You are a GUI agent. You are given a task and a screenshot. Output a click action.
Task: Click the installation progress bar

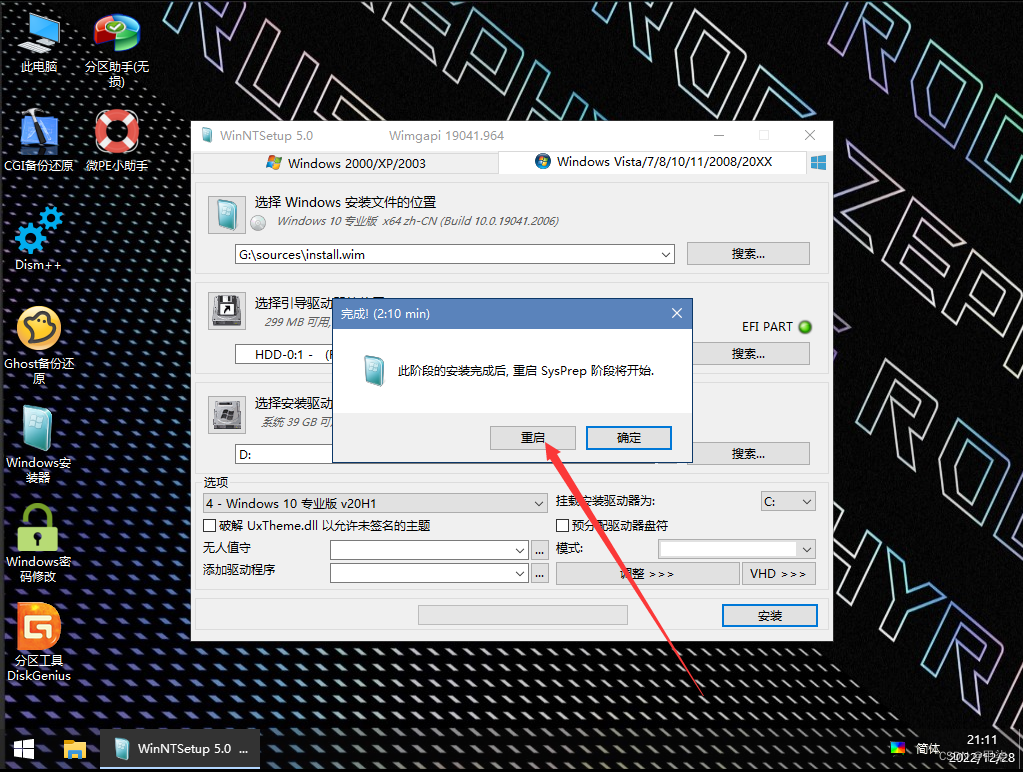coord(523,615)
